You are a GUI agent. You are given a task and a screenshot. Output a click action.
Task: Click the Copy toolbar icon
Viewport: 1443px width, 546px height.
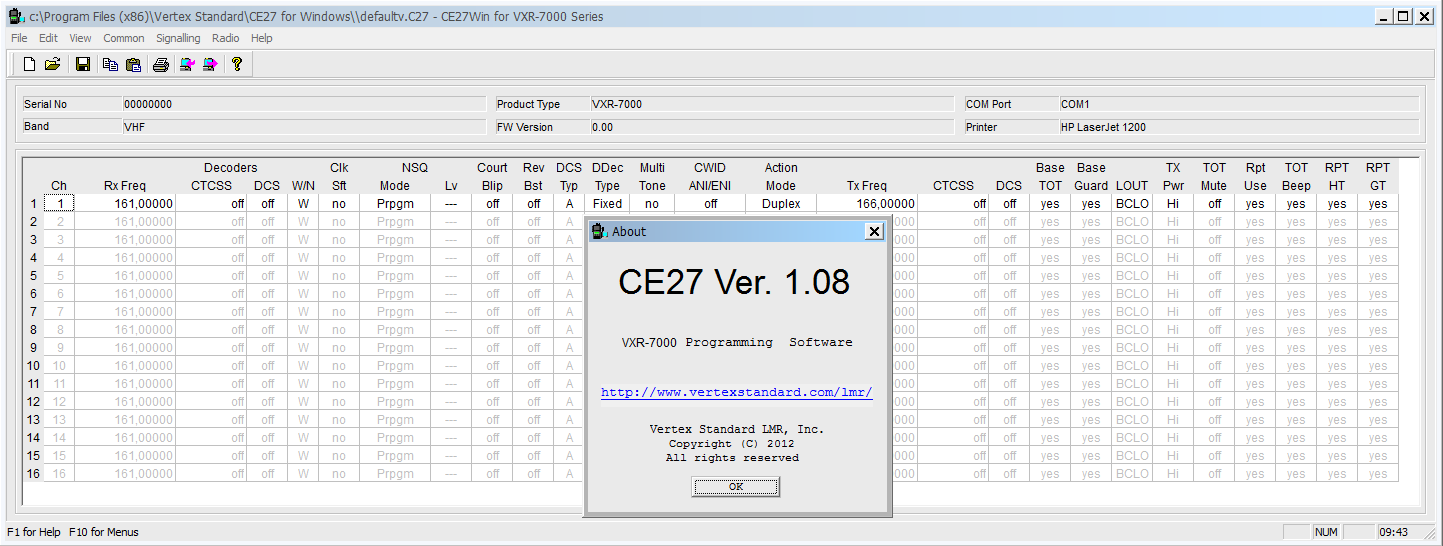pyautogui.click(x=110, y=64)
